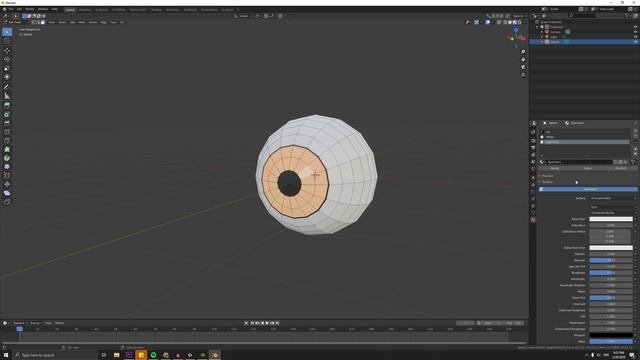Open the Christensen-Burley subsurface method dropdown
640x360 pixels.
pos(613,213)
